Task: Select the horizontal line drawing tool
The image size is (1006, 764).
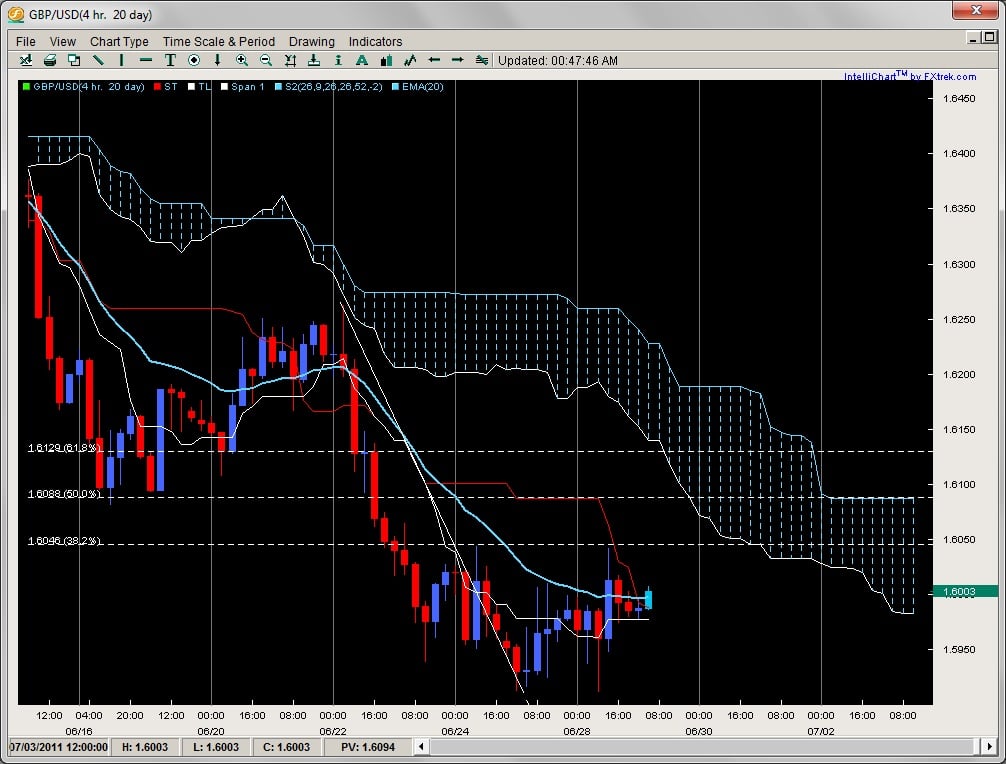Action: (146, 60)
